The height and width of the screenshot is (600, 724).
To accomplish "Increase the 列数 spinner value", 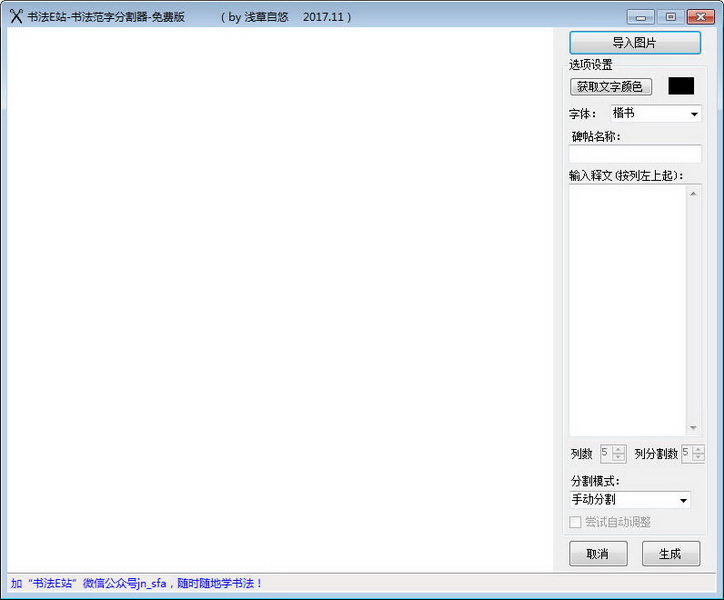I will point(619,449).
